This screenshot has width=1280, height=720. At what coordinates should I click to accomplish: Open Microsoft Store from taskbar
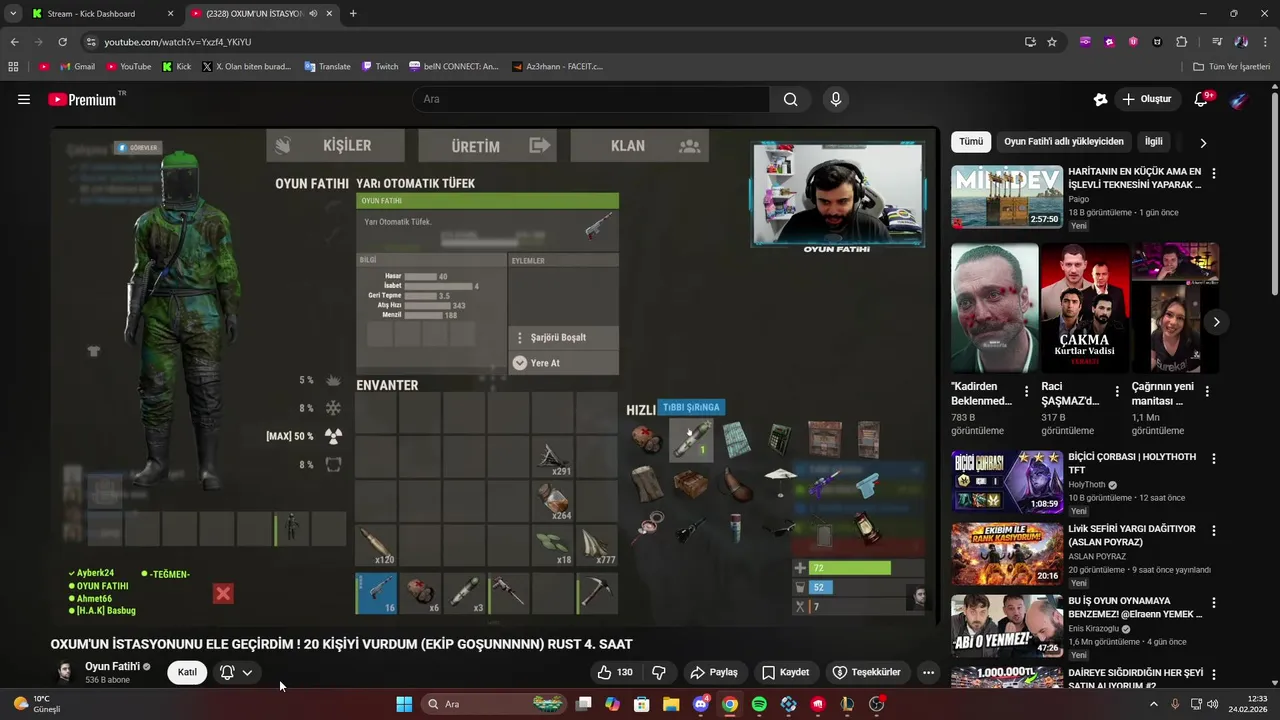coord(642,704)
